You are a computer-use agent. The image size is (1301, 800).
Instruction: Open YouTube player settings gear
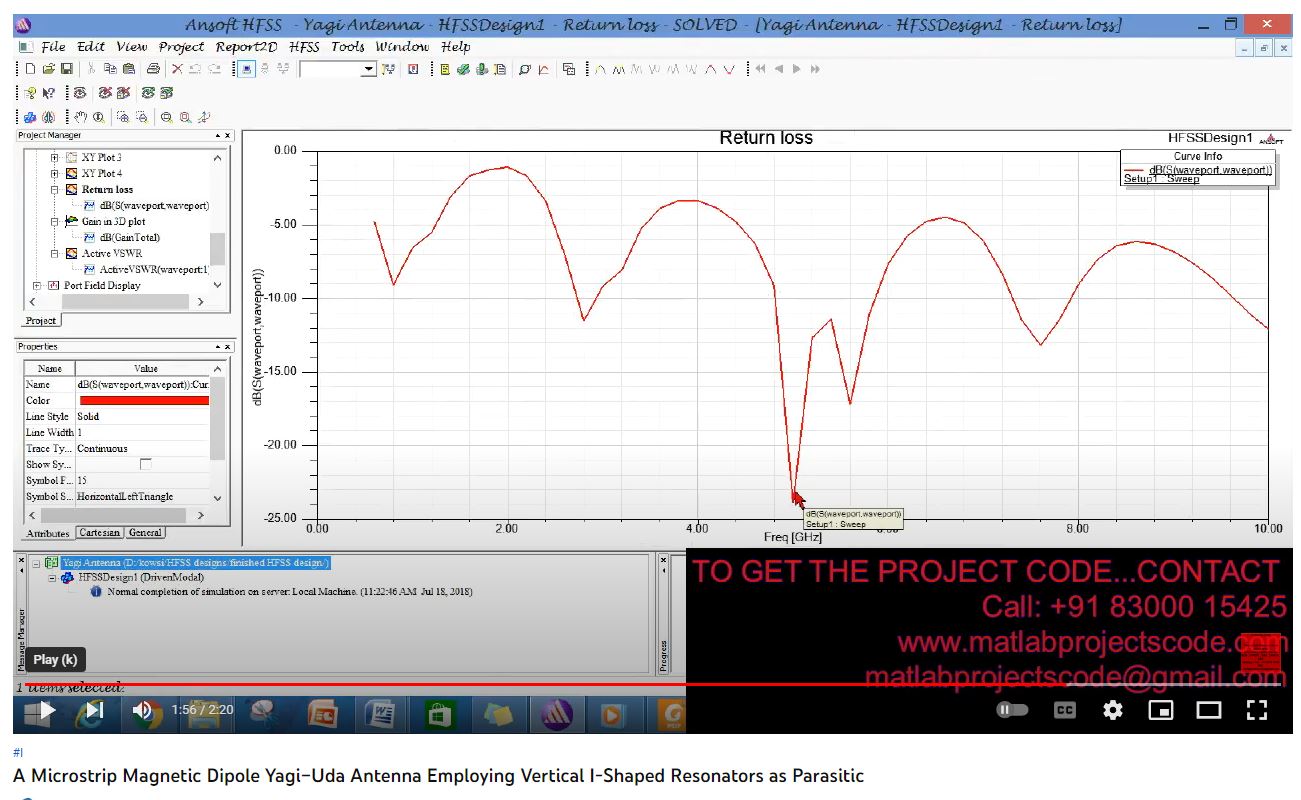[1113, 710]
